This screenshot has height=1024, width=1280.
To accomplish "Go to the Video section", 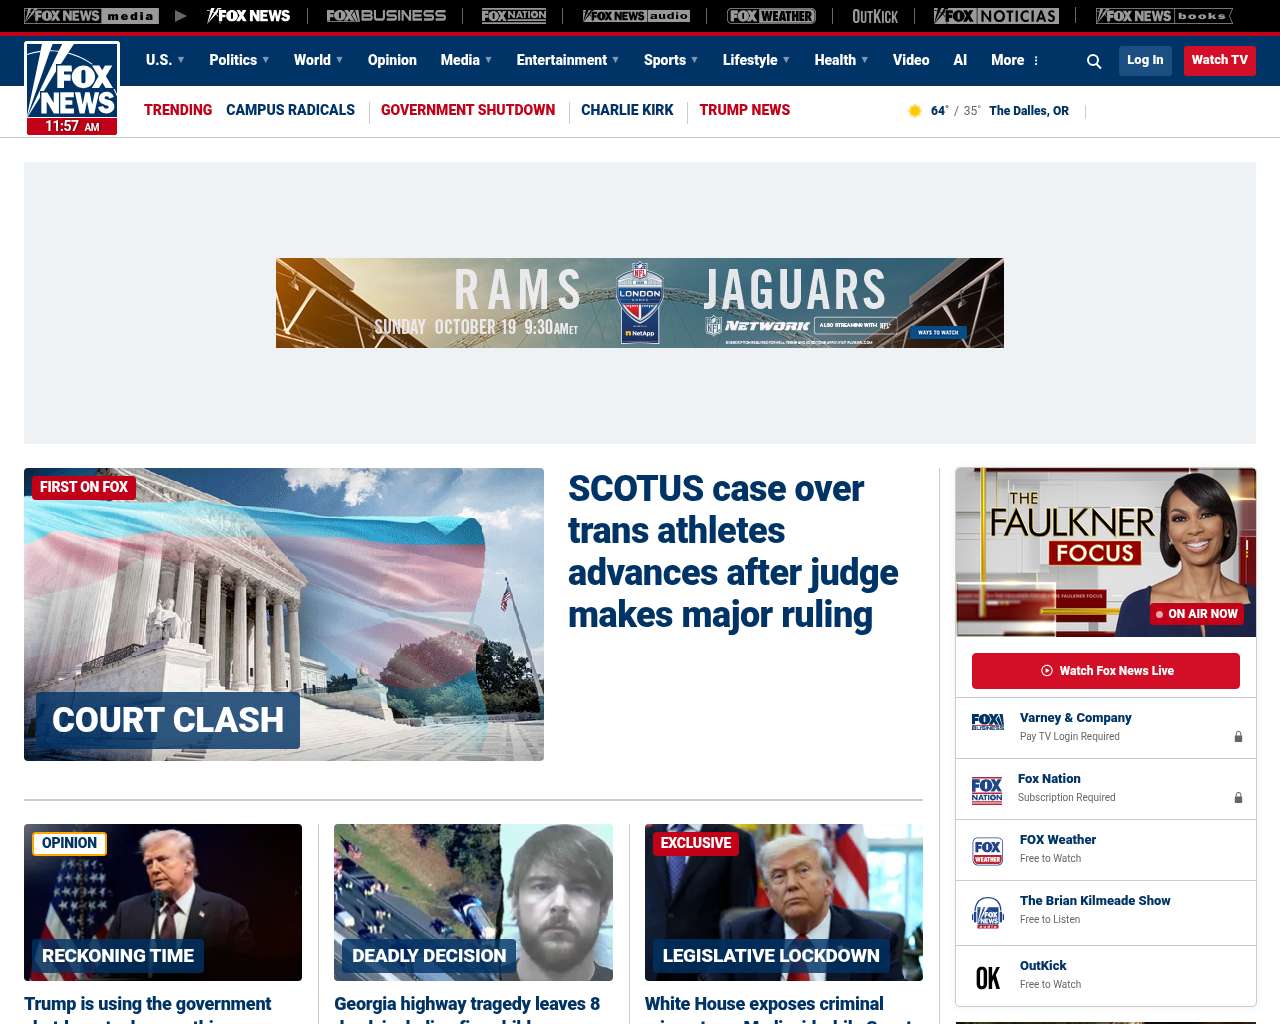I will point(911,60).
